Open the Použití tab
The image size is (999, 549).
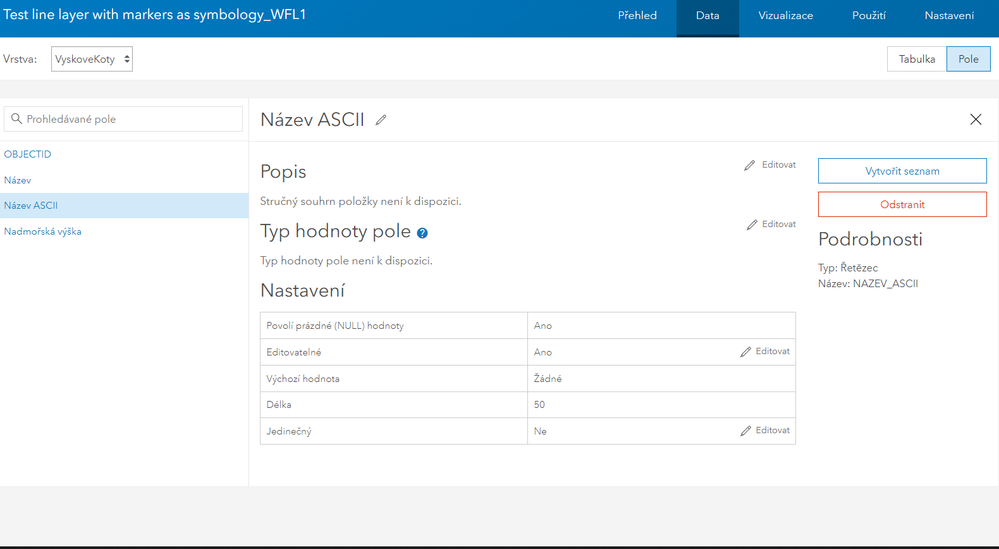point(868,16)
